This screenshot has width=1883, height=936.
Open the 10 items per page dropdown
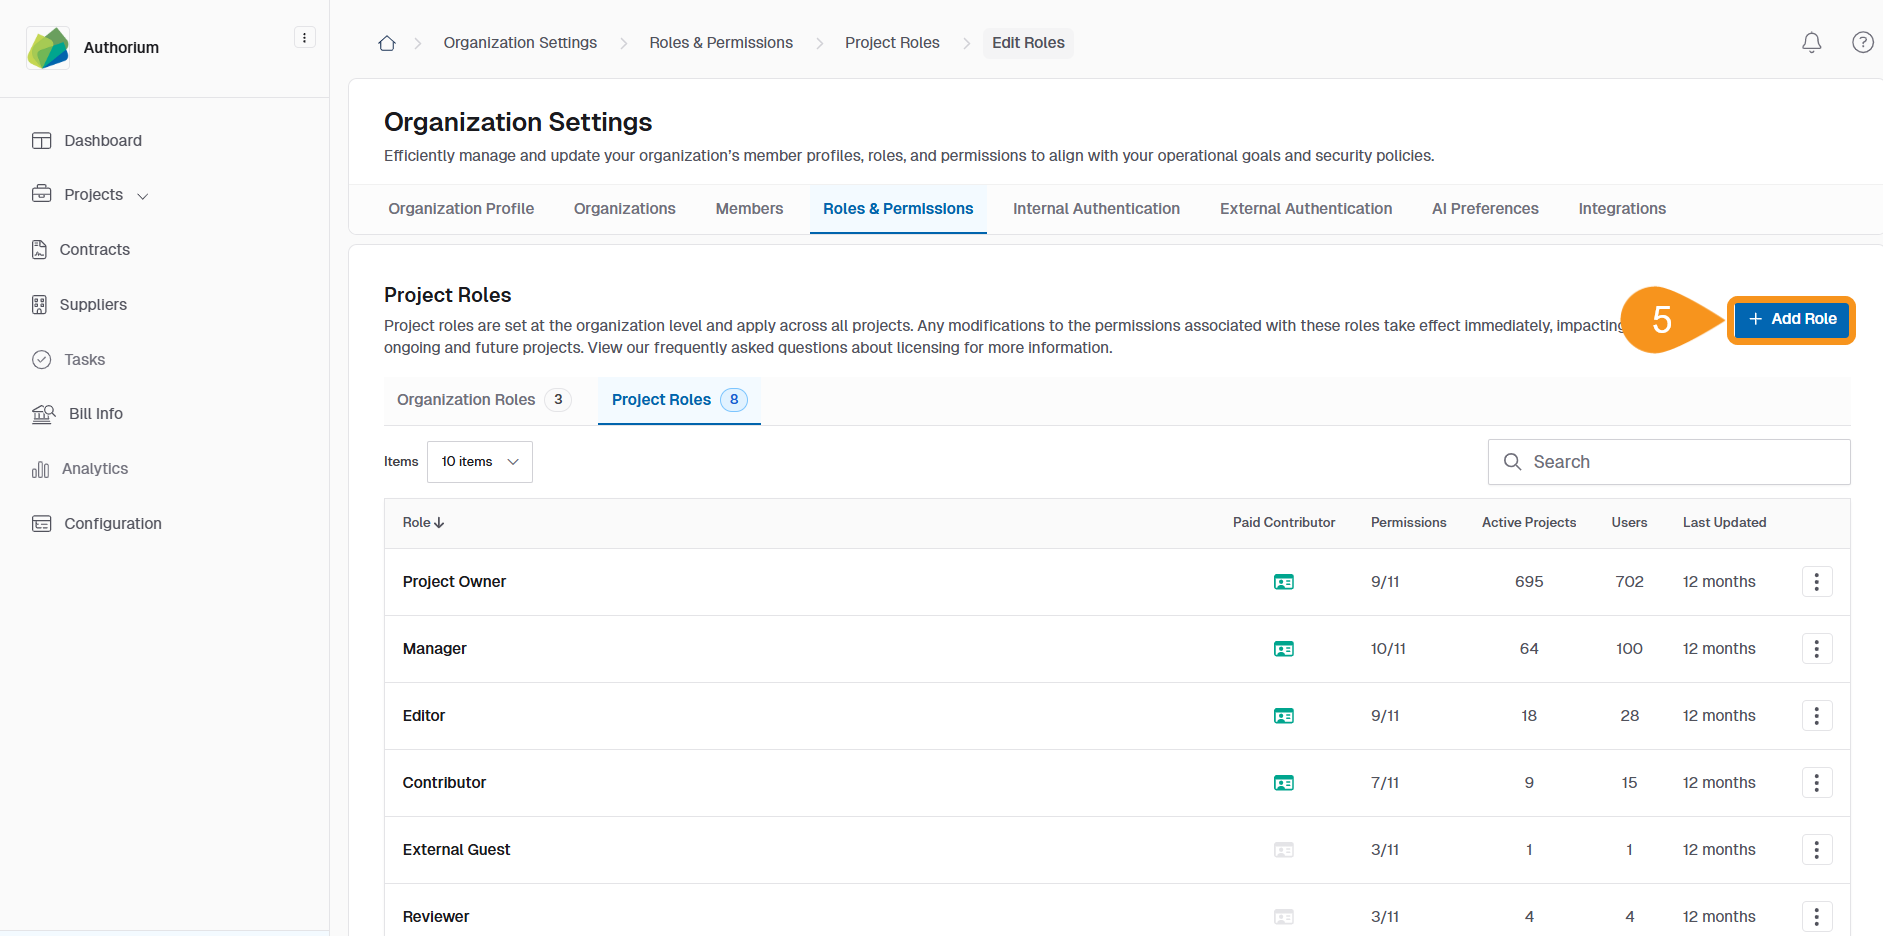(479, 461)
